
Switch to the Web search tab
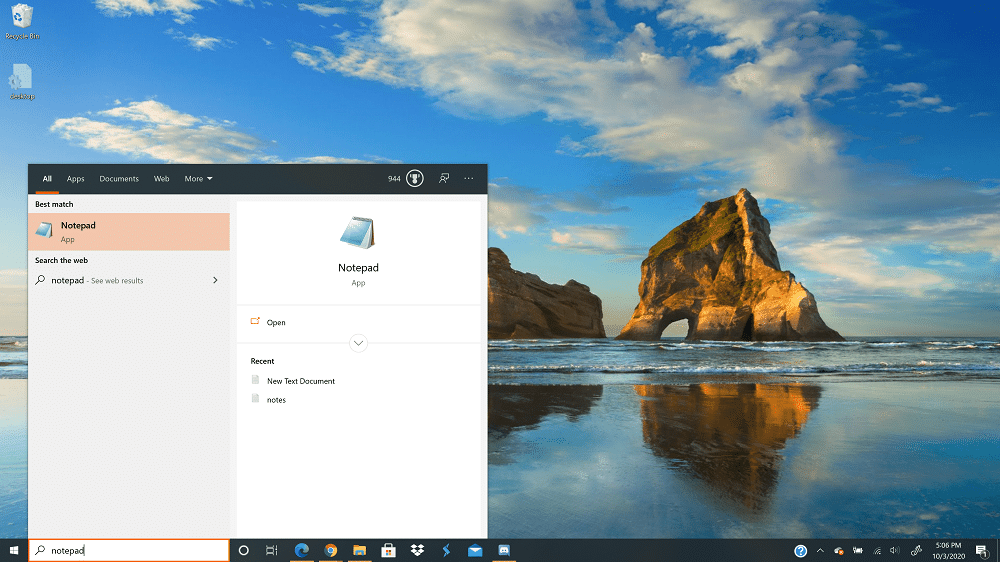click(x=161, y=179)
